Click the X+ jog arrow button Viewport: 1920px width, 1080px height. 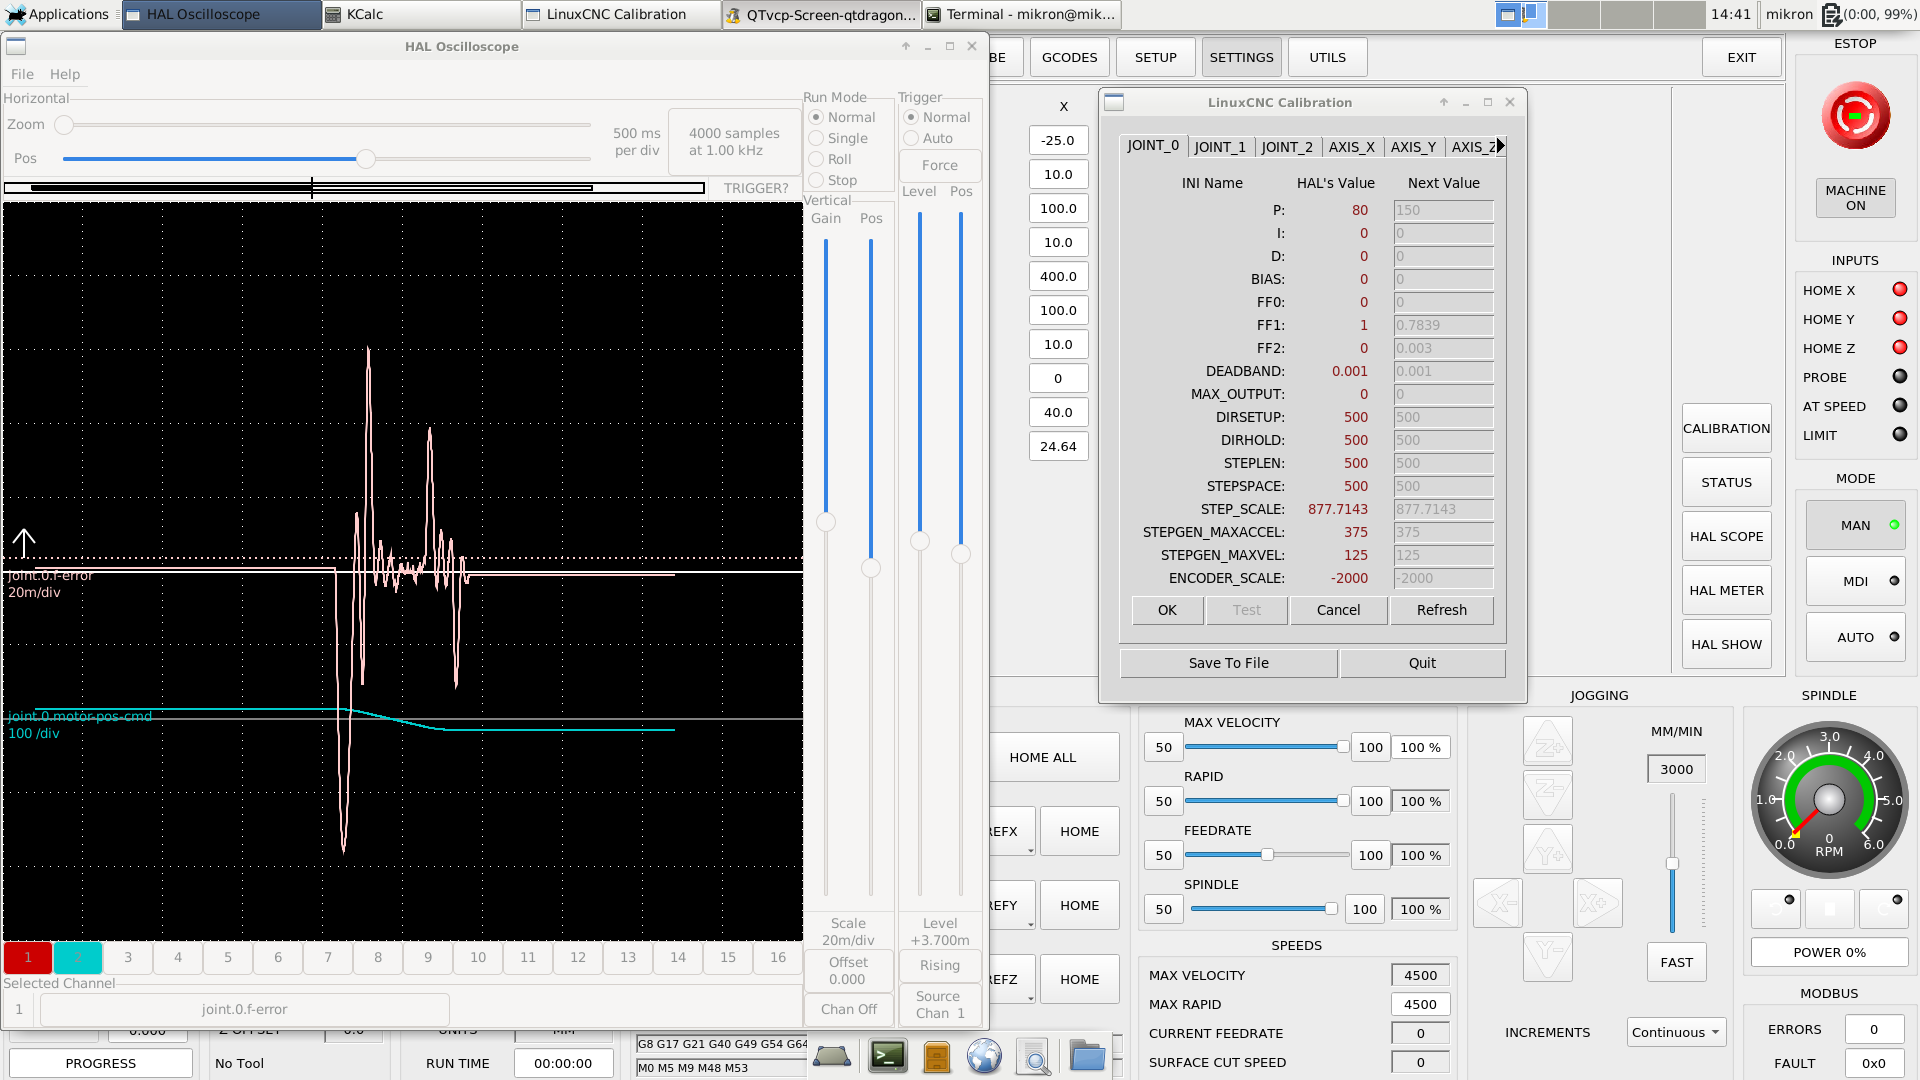[1598, 903]
